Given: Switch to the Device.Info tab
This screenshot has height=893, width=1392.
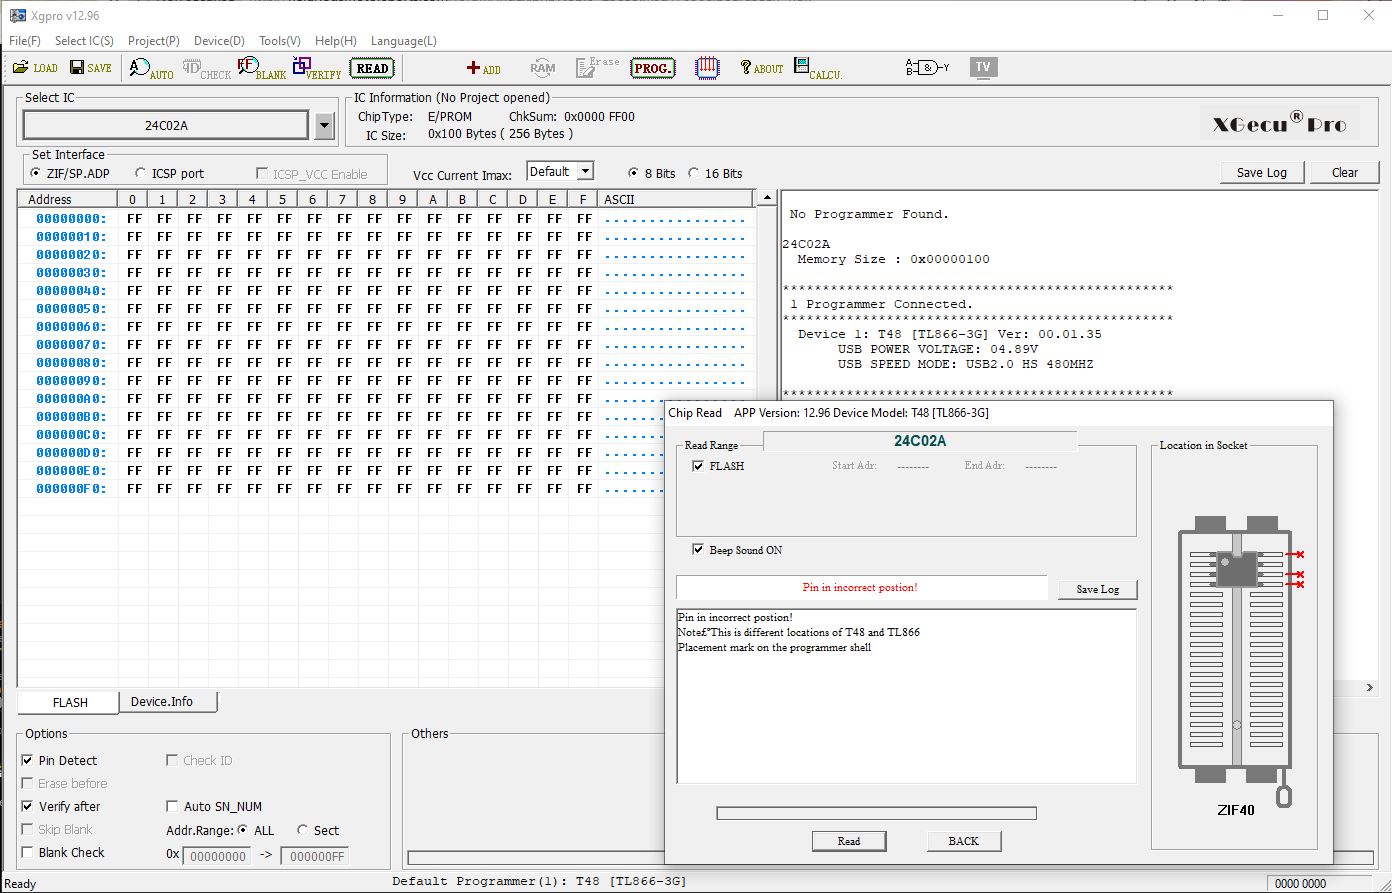Looking at the screenshot, I should pos(162,702).
